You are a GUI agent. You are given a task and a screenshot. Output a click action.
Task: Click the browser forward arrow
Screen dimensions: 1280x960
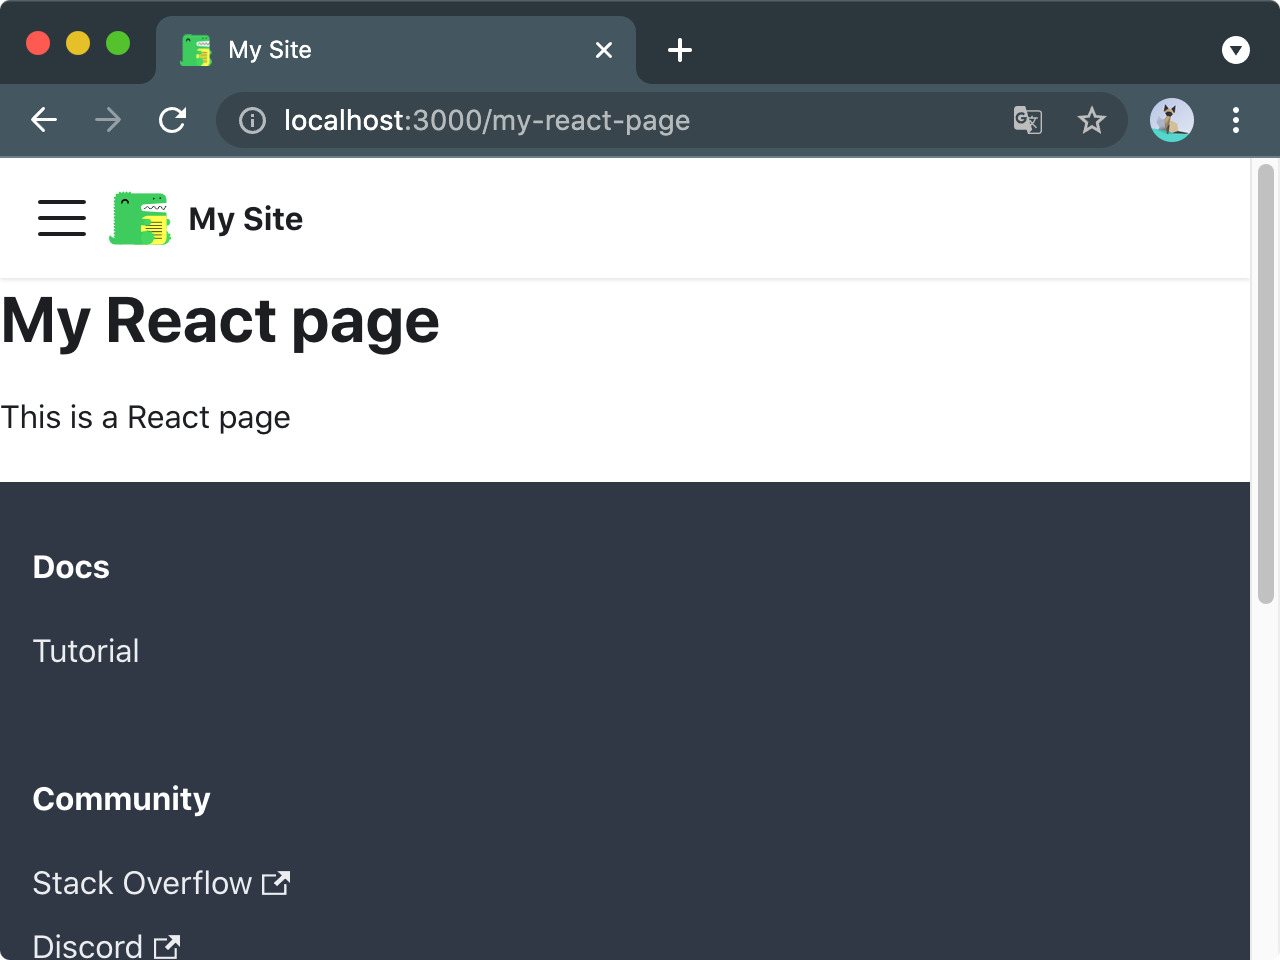[108, 120]
